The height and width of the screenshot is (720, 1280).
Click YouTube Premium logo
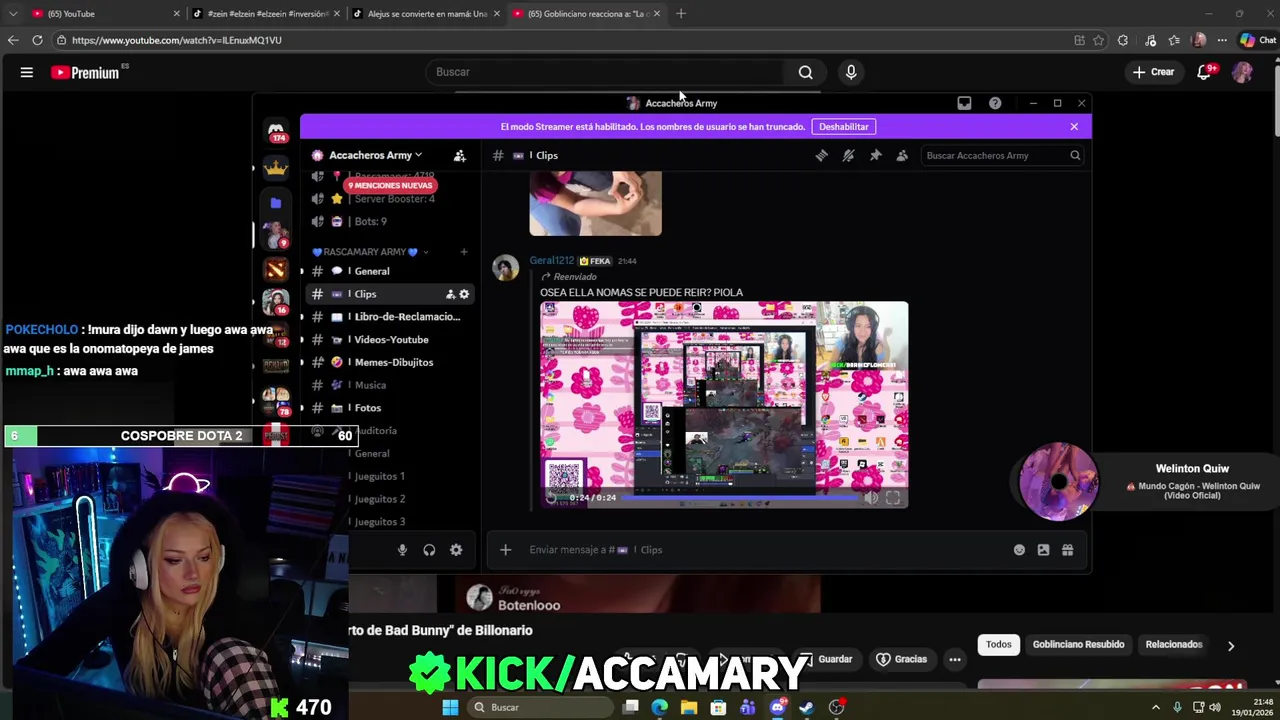click(85, 72)
